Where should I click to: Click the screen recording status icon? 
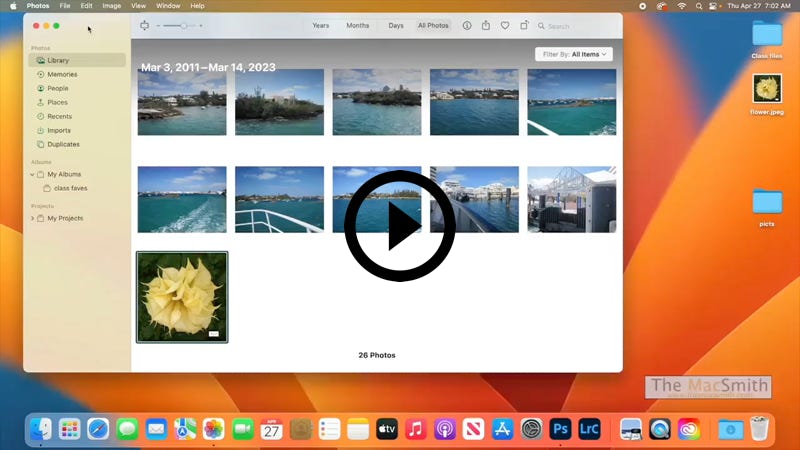(642, 6)
